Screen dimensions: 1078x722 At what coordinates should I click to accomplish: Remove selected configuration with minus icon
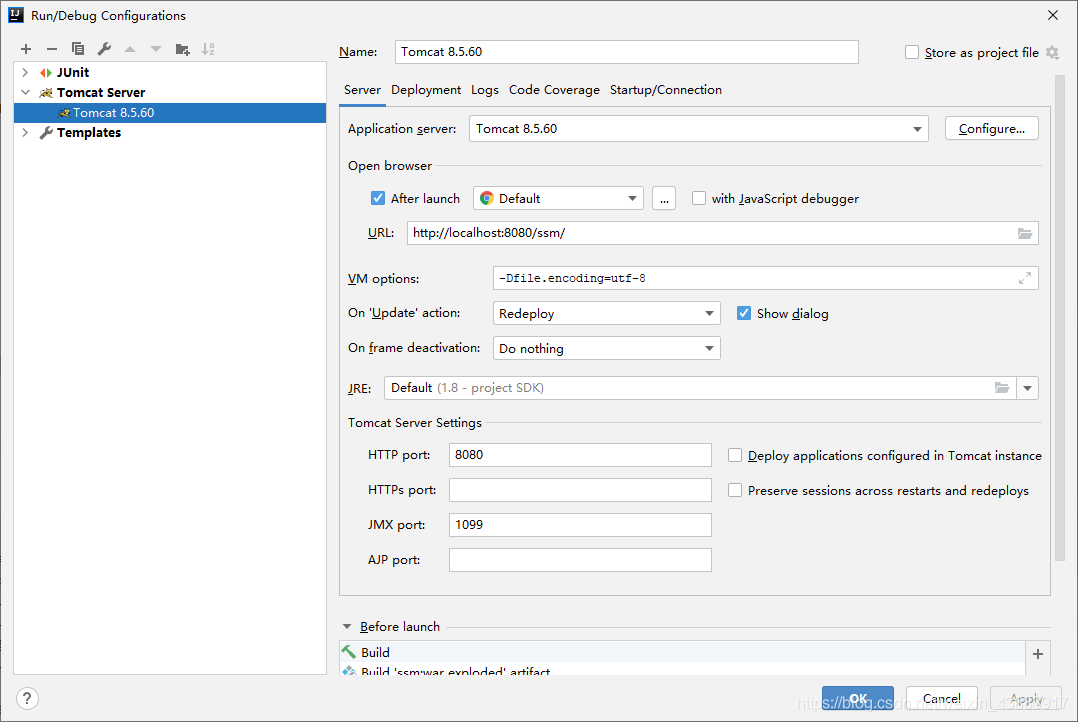coord(52,49)
